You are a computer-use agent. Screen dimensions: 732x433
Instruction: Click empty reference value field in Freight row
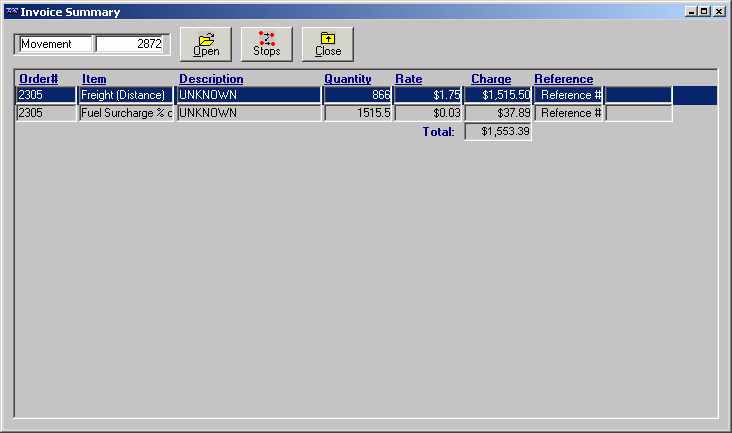pos(639,95)
